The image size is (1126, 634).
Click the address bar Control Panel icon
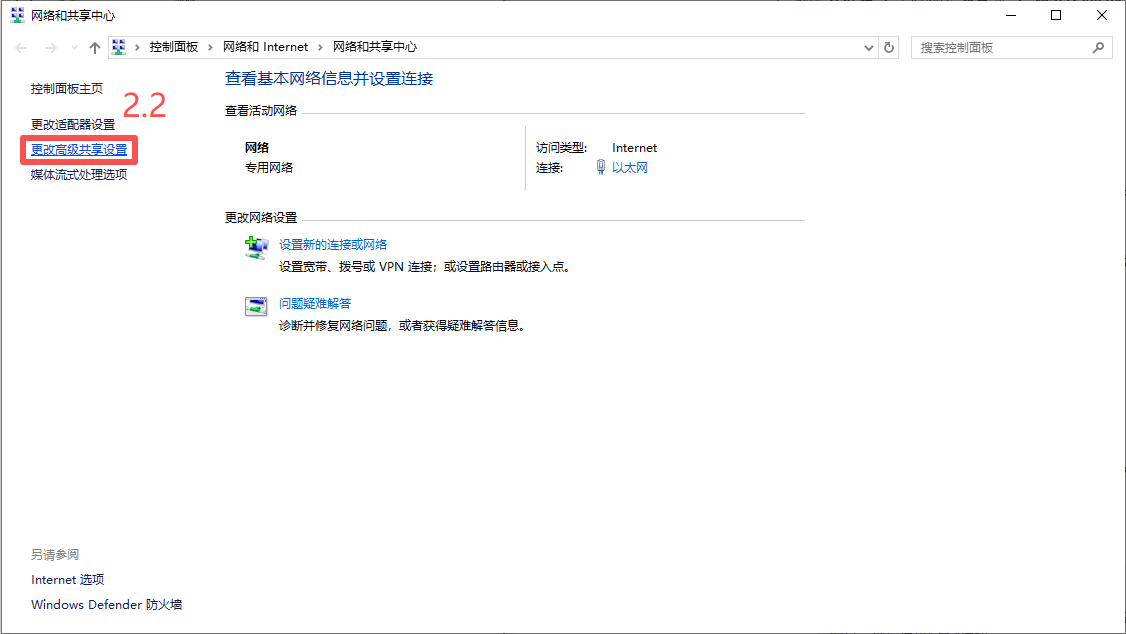(x=119, y=47)
